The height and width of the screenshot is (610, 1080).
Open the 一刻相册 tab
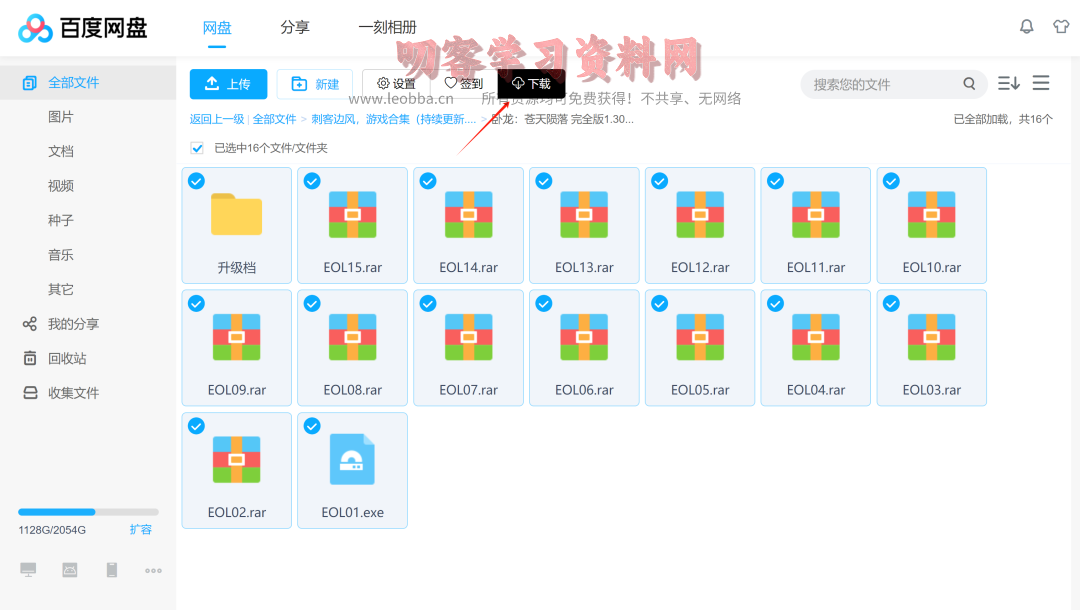pos(388,27)
